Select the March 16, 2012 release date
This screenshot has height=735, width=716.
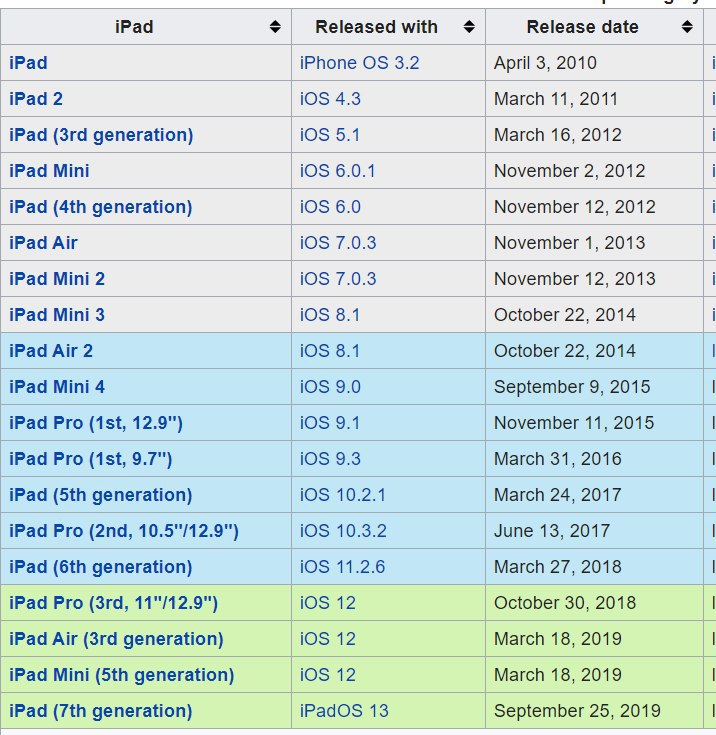pos(558,135)
